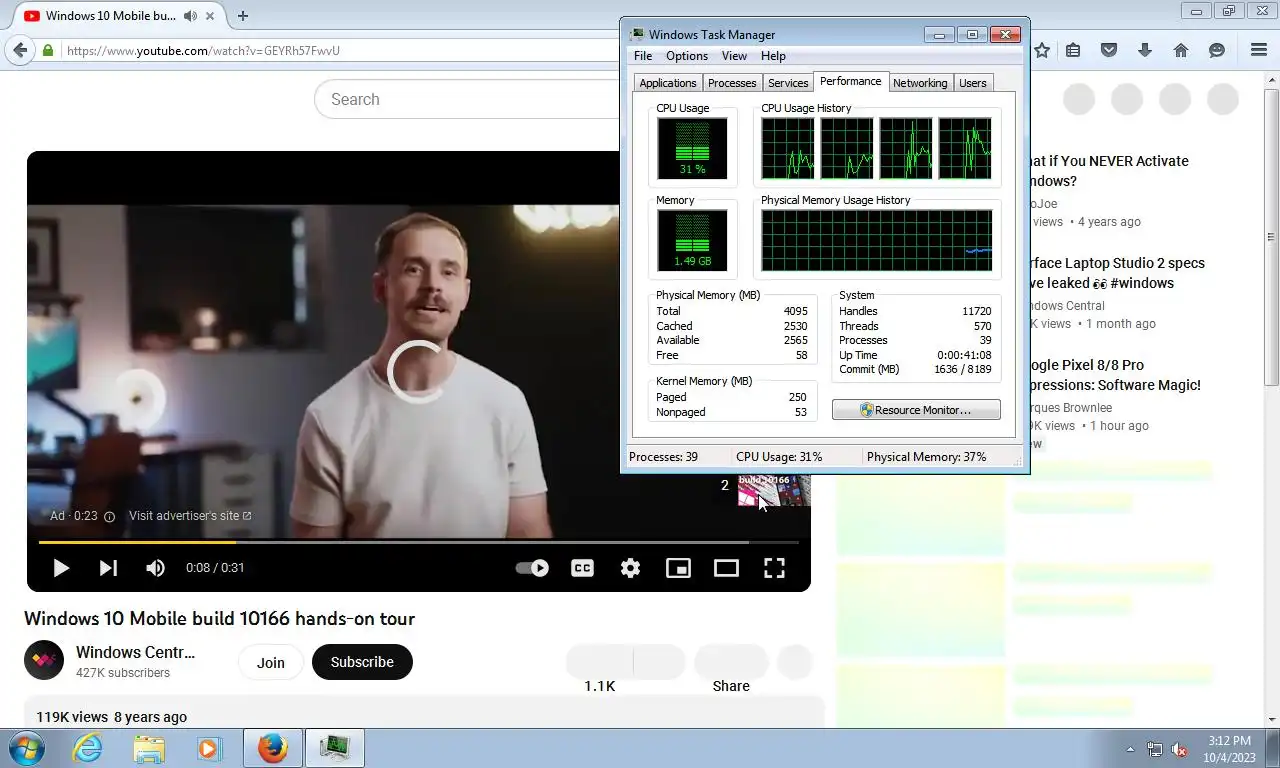Open Windows Central channel avatar

[43, 660]
